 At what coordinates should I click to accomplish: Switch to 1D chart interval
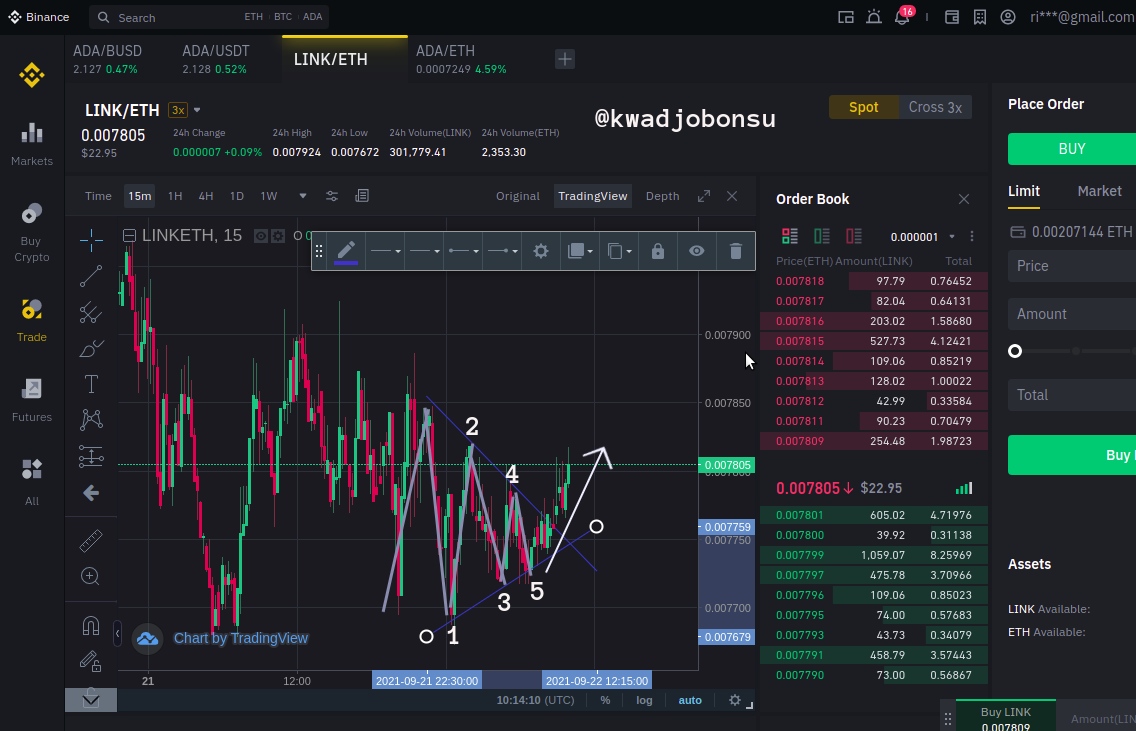[237, 196]
